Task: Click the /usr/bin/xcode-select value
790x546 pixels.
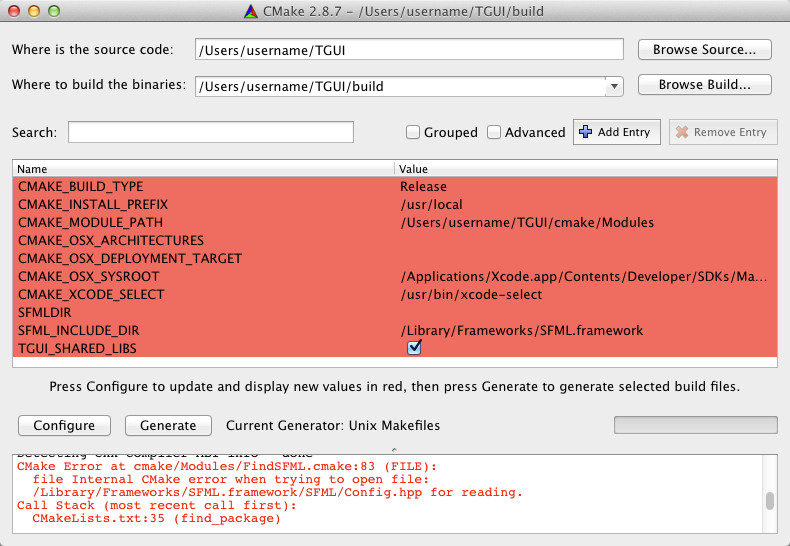Action: pos(471,294)
